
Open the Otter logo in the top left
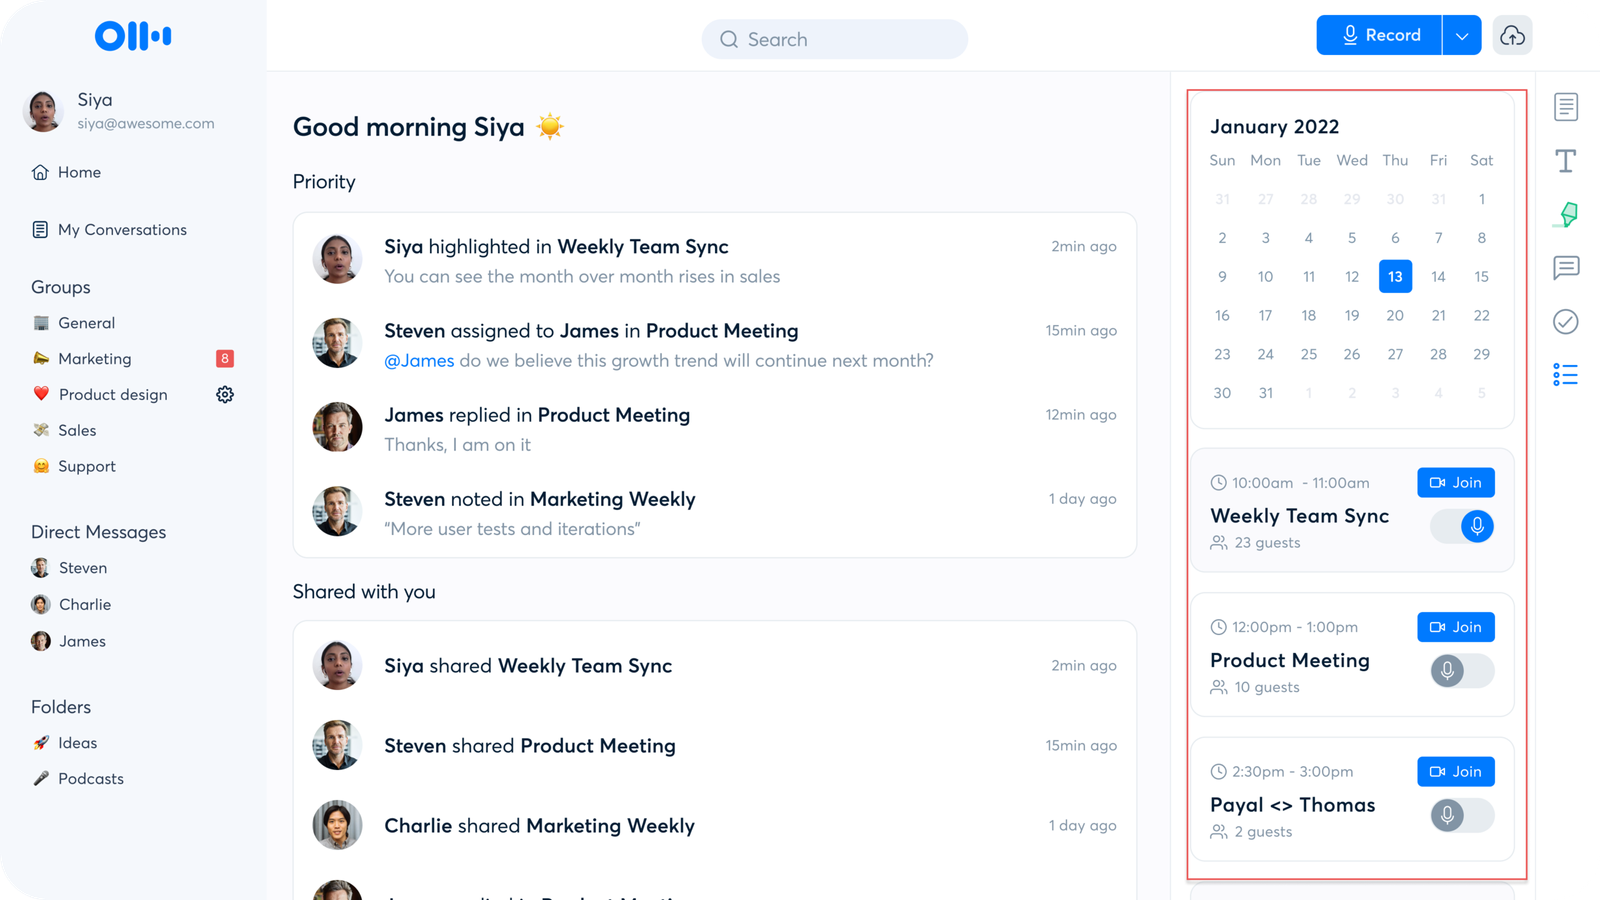[132, 35]
